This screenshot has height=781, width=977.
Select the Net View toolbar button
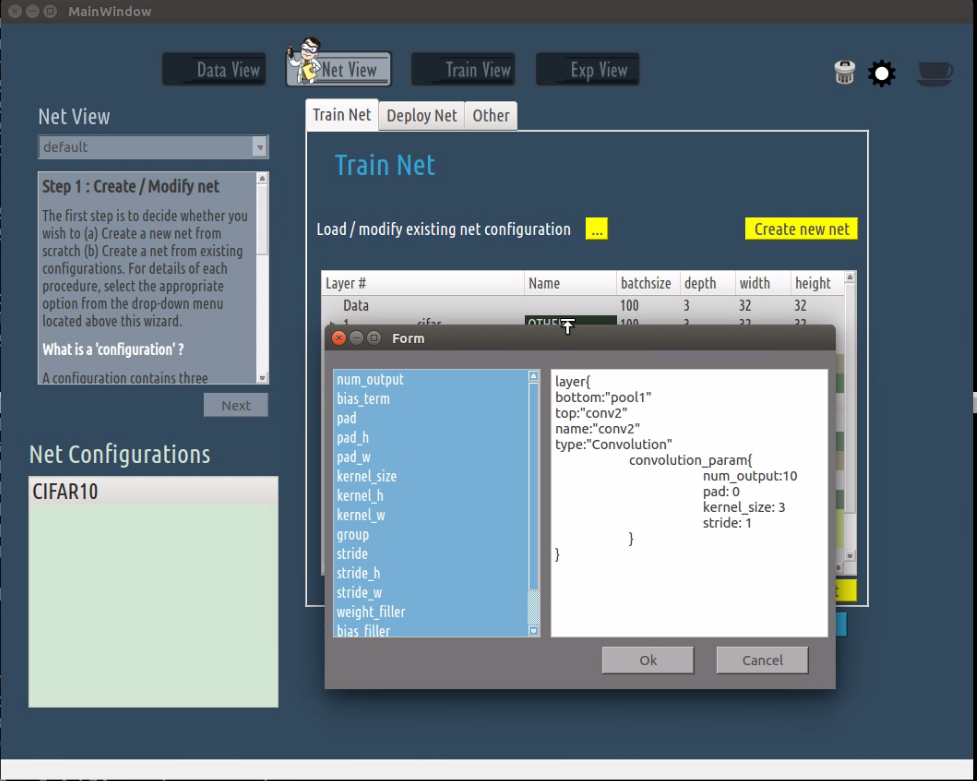click(x=339, y=70)
